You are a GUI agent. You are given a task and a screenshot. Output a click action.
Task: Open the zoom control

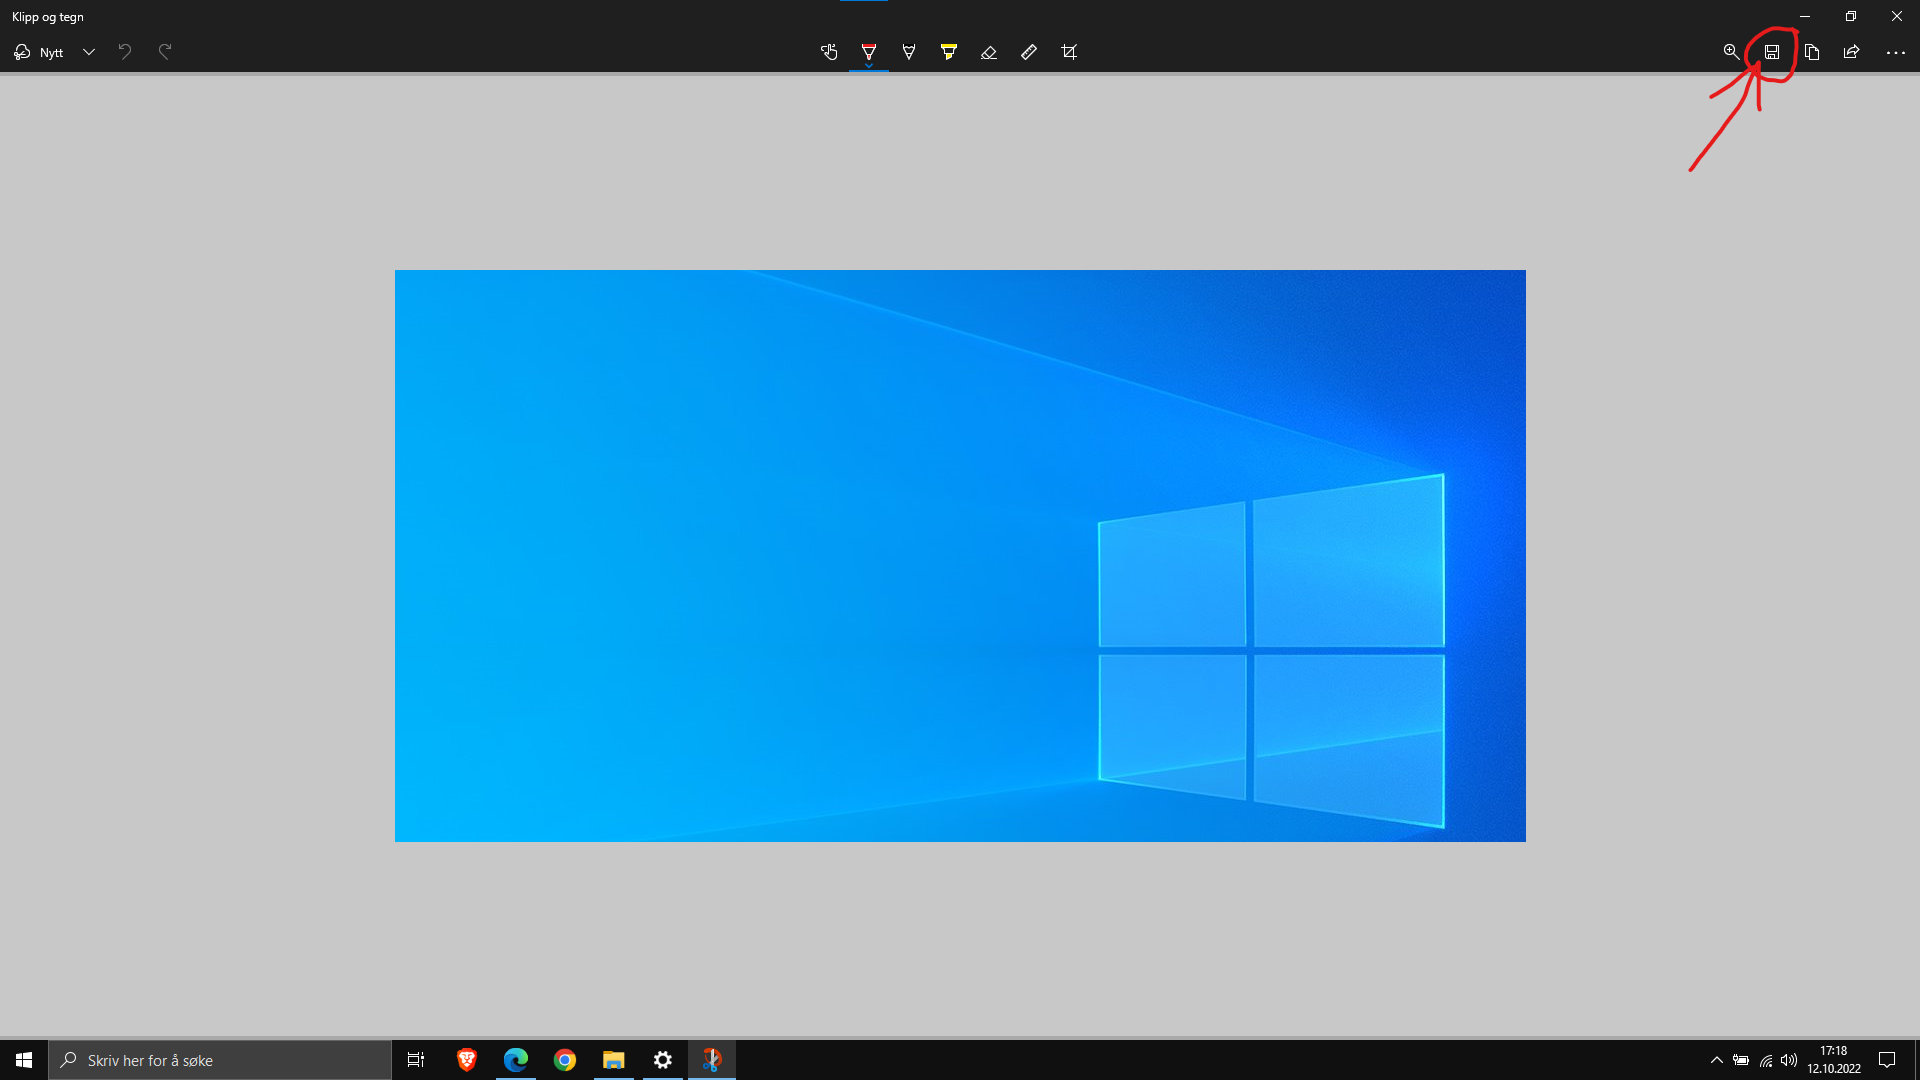(1731, 52)
